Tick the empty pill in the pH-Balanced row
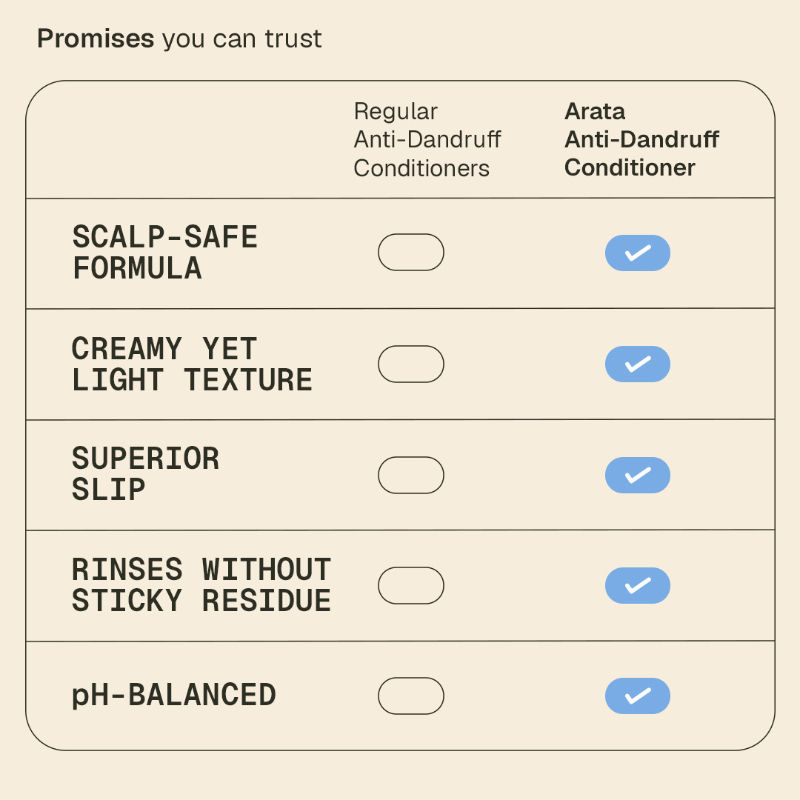The height and width of the screenshot is (800, 800). (410, 696)
